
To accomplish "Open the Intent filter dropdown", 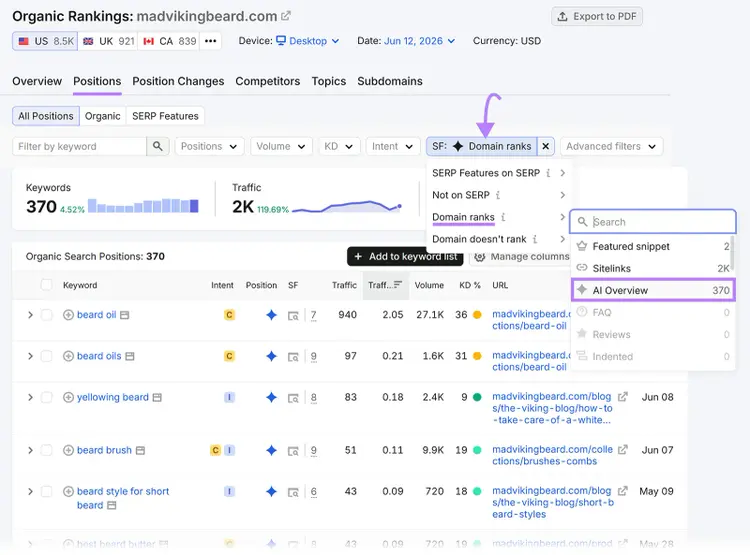I will pos(392,146).
